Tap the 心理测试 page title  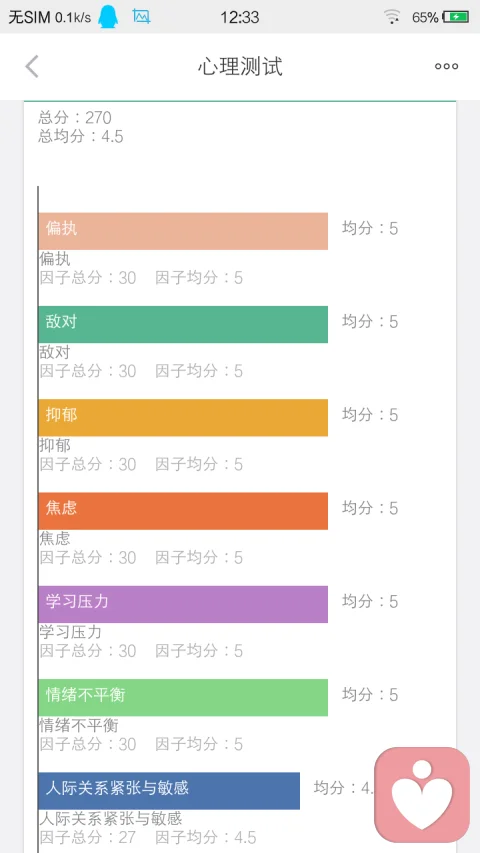click(x=240, y=66)
